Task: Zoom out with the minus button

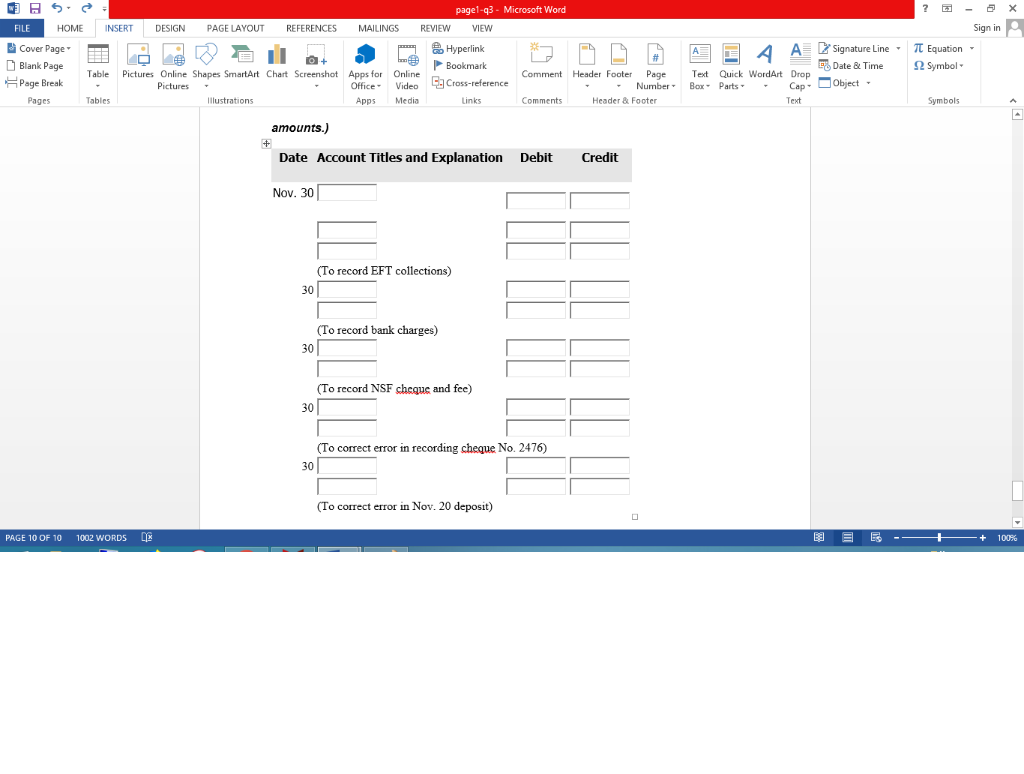Action: [x=897, y=538]
